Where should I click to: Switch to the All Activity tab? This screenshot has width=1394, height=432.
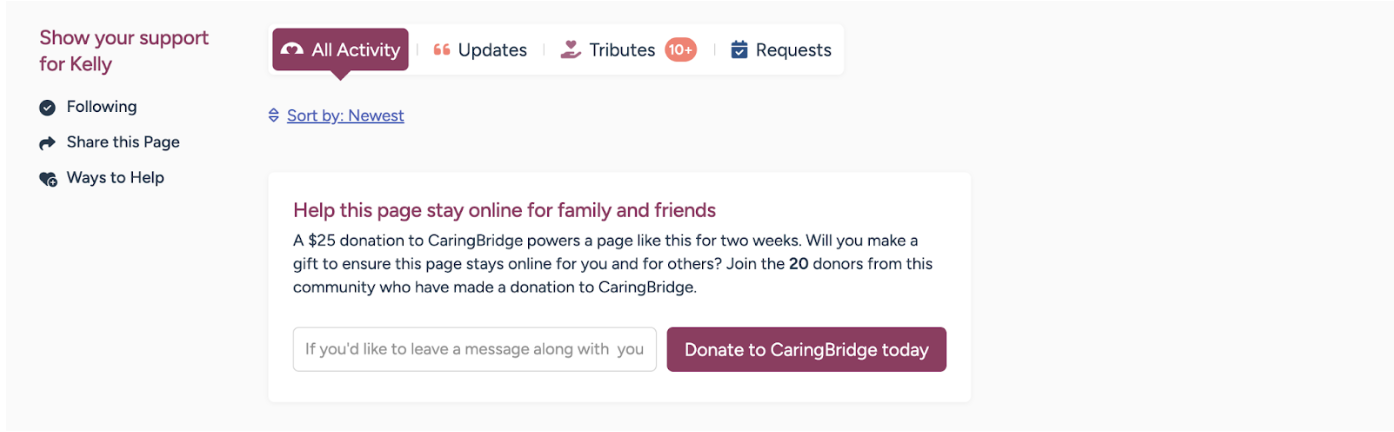click(x=355, y=50)
